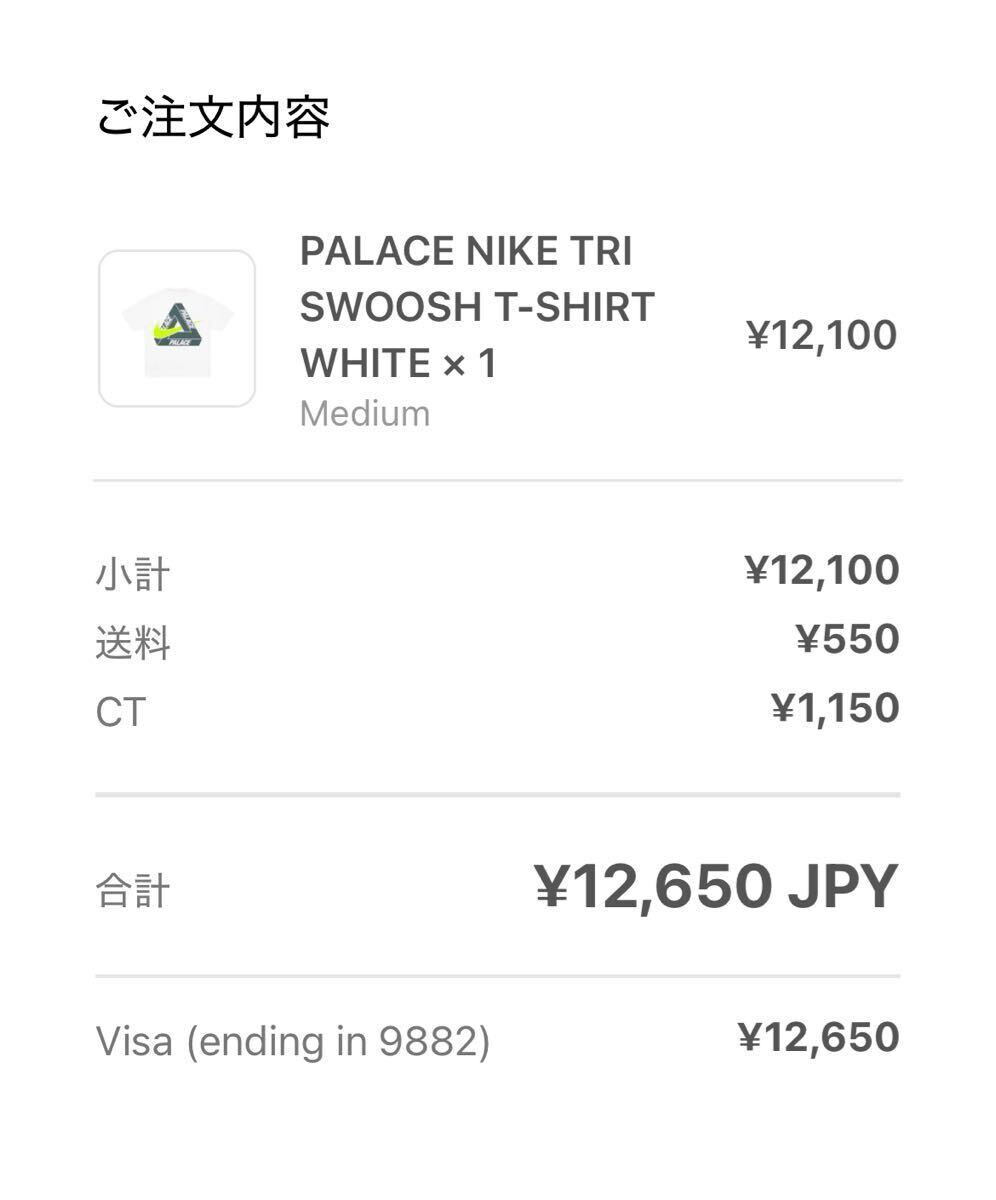Click the Medium size label

pyautogui.click(x=365, y=413)
